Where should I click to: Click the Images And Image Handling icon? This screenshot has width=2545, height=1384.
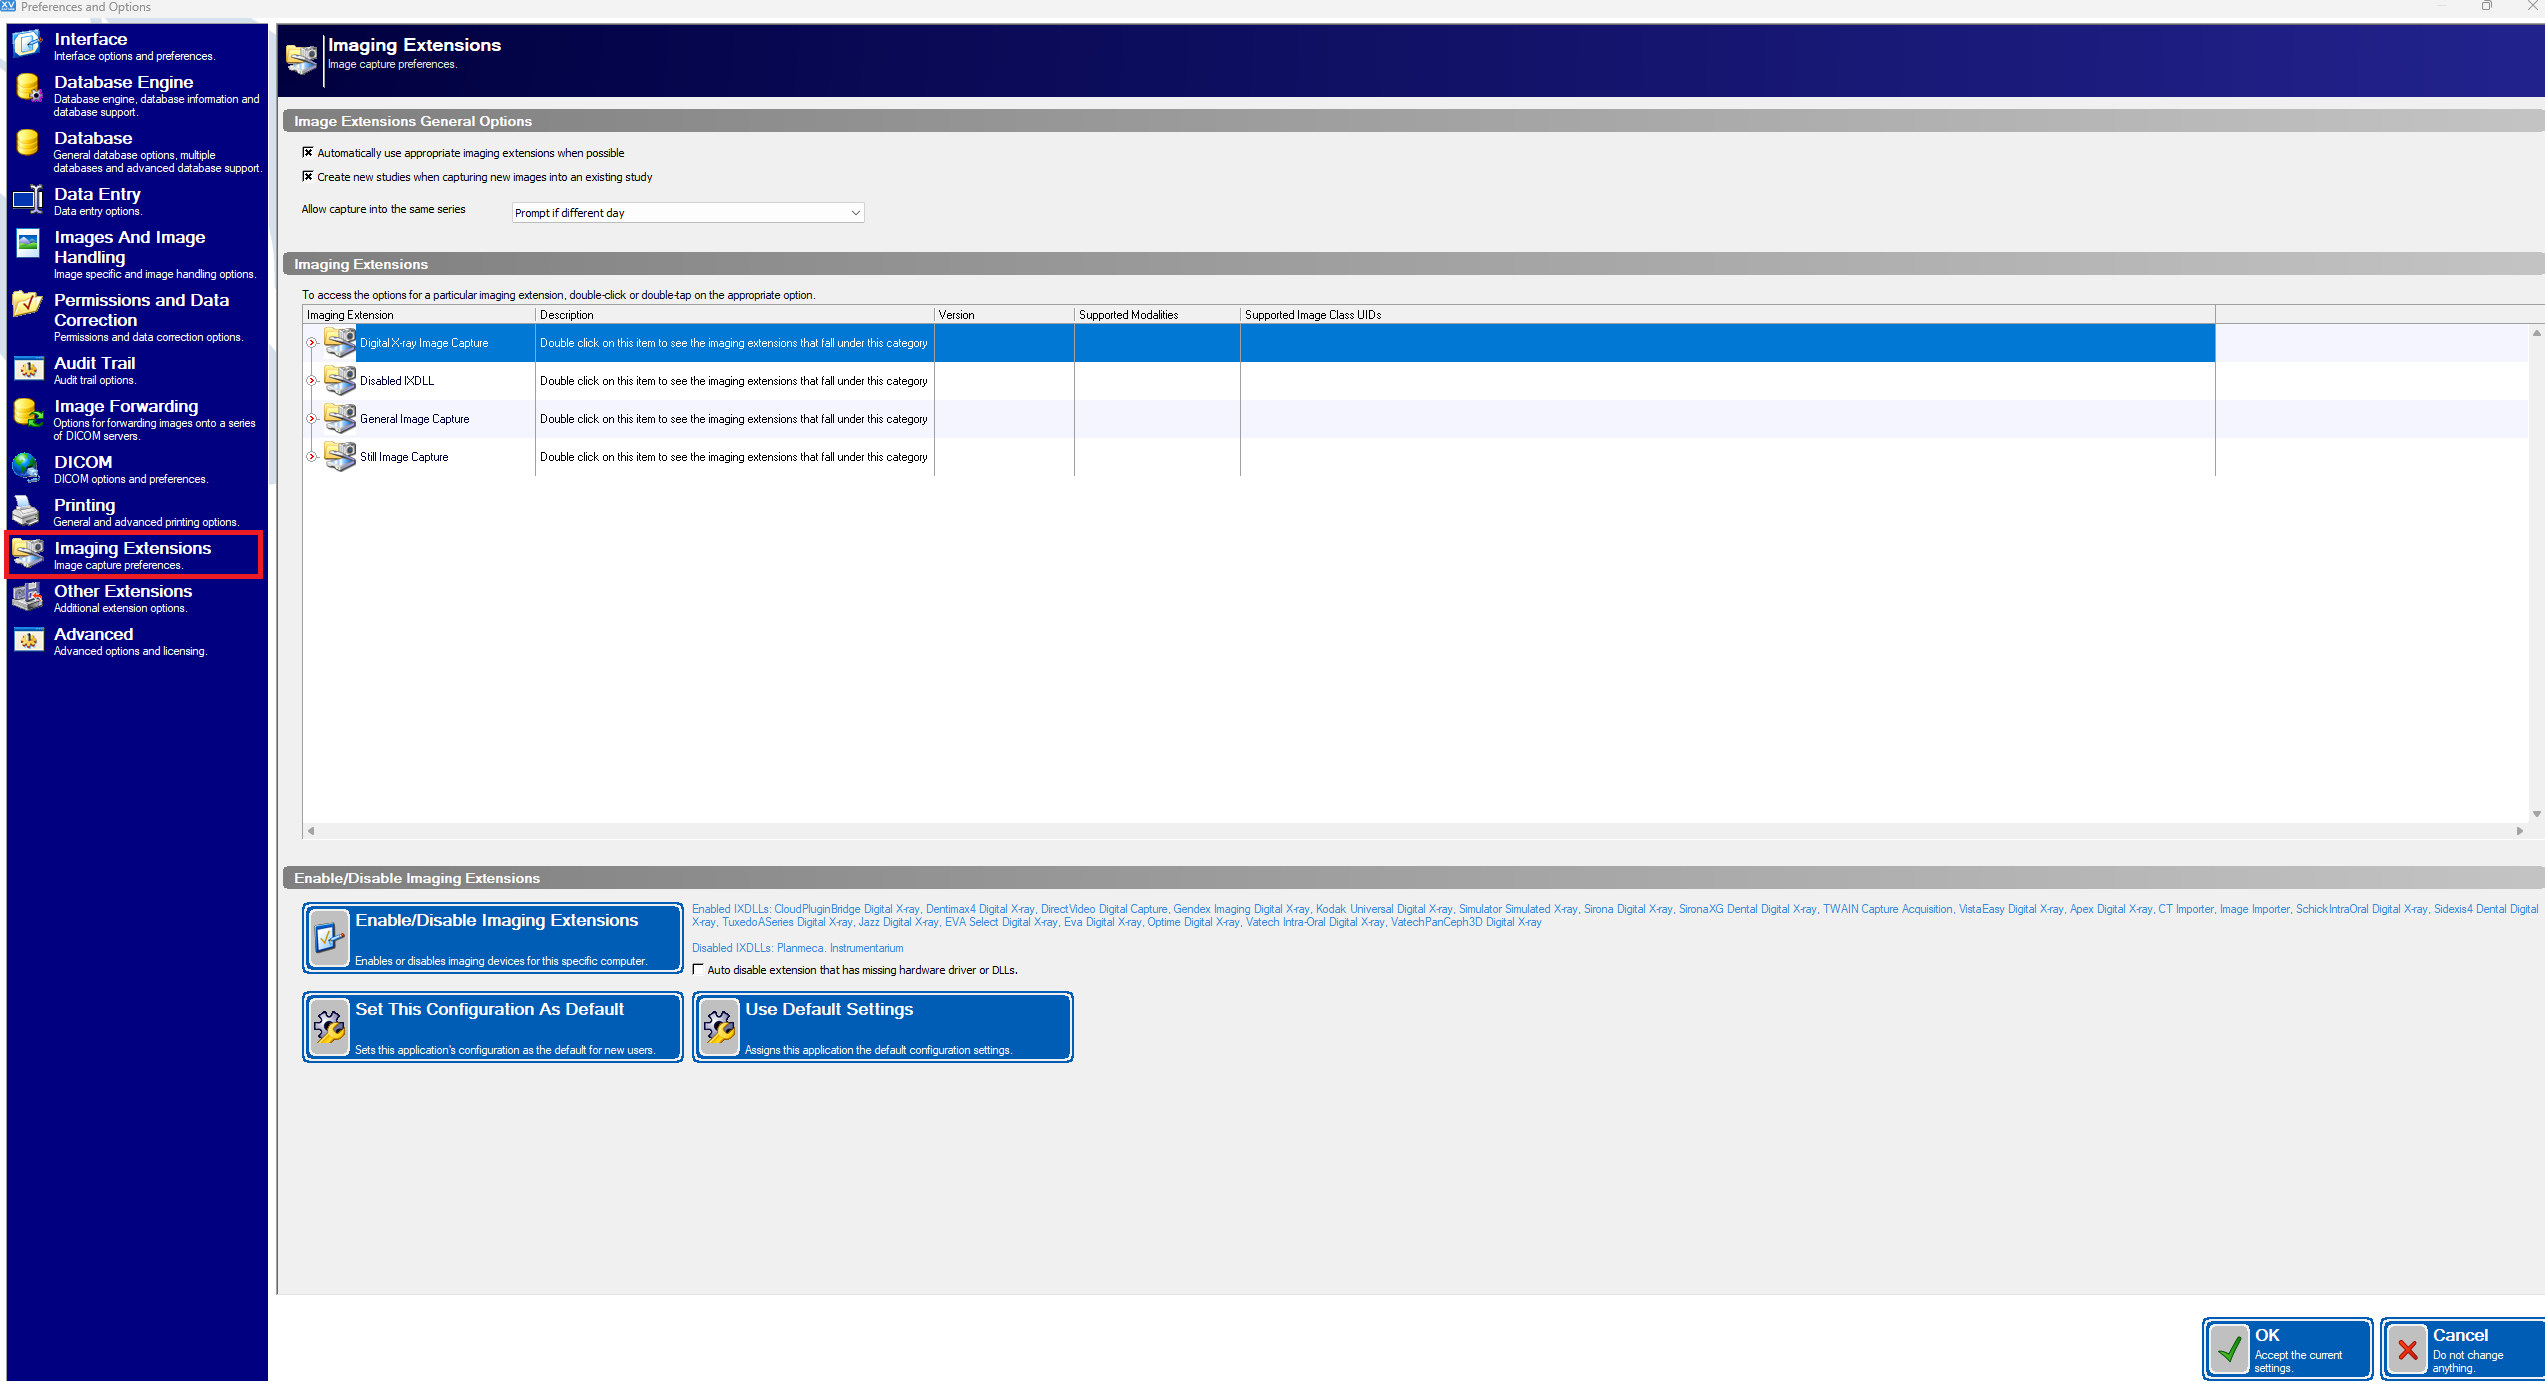tap(27, 242)
